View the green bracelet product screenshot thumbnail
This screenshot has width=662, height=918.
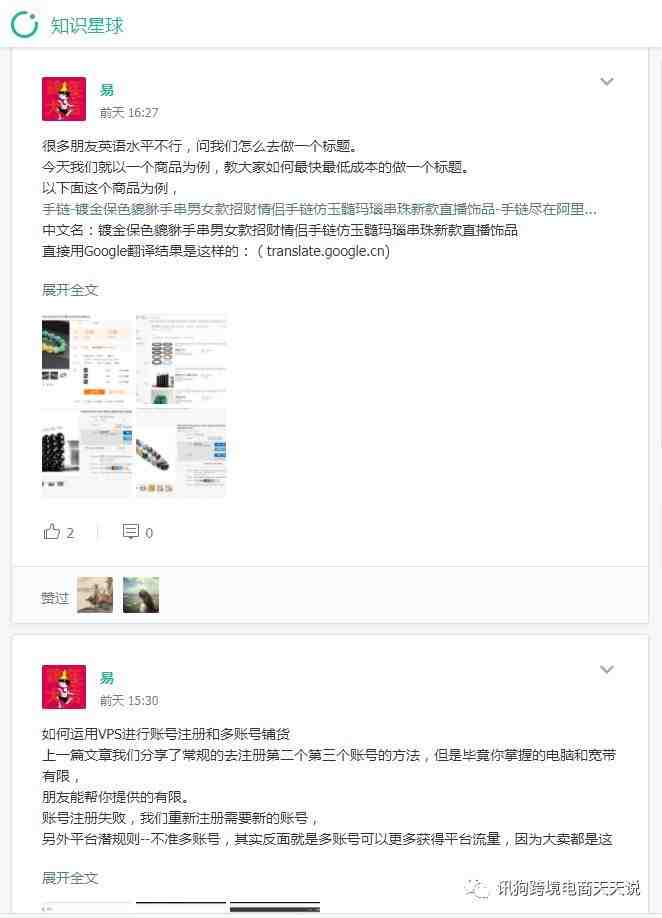87,360
